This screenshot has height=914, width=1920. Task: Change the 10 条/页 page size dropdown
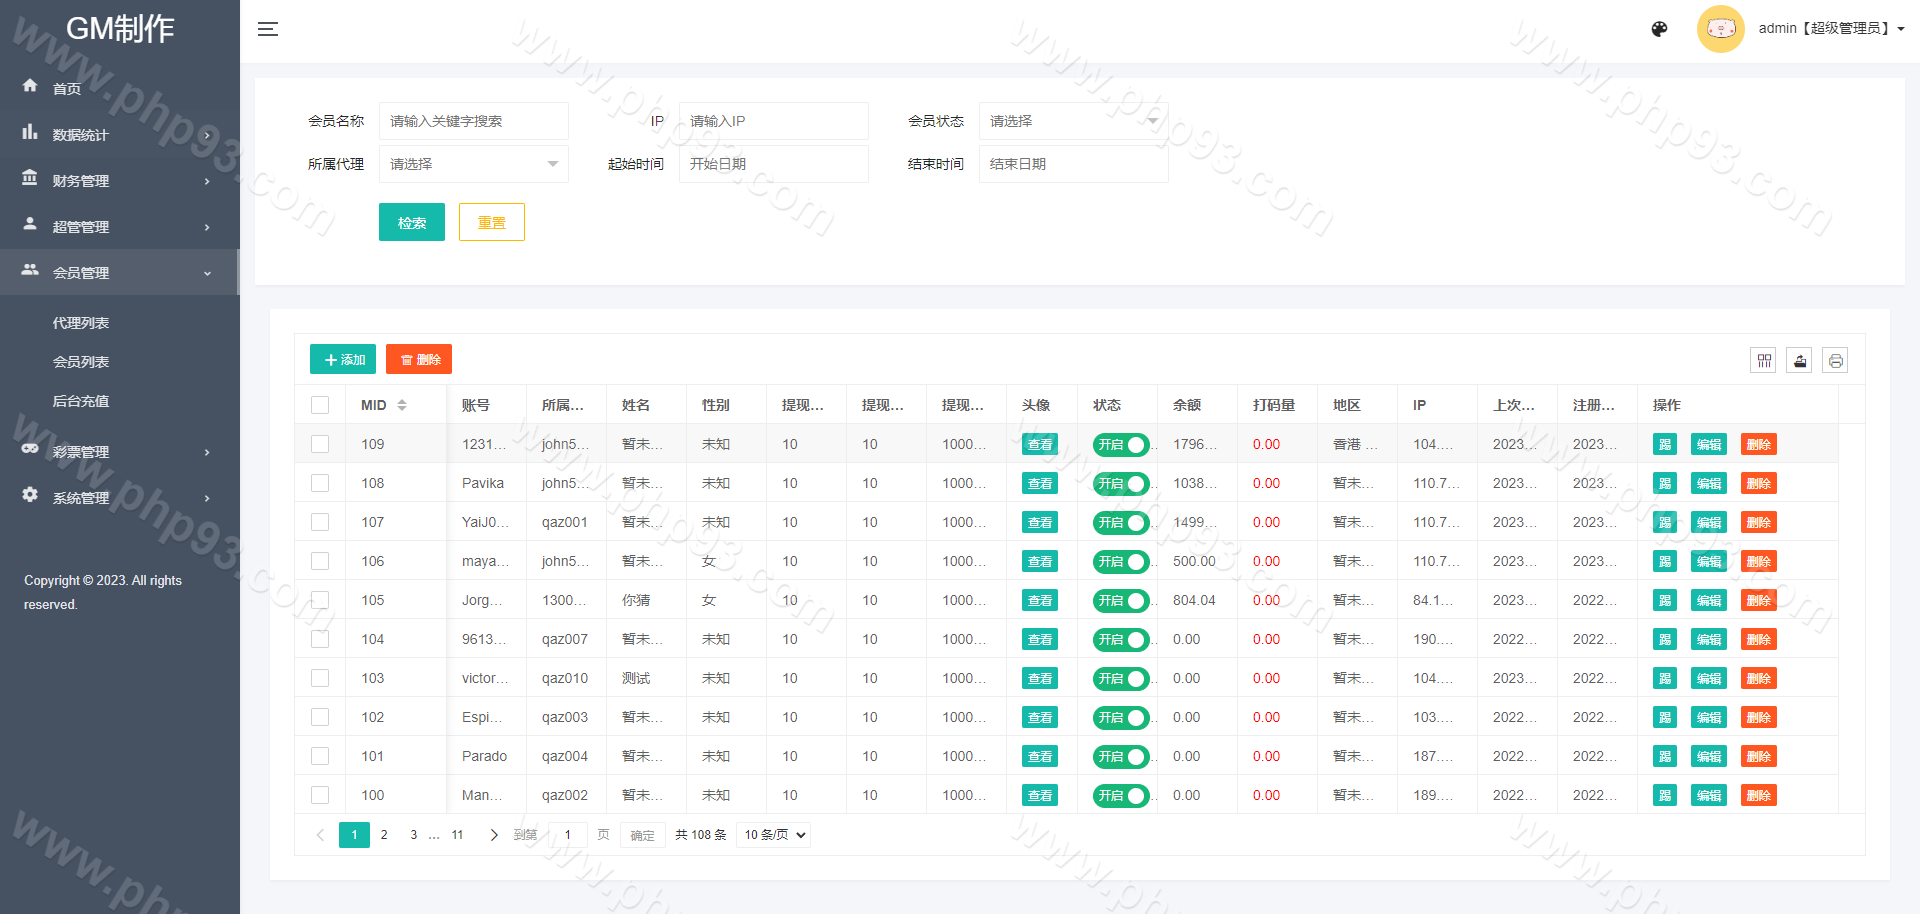tap(774, 835)
